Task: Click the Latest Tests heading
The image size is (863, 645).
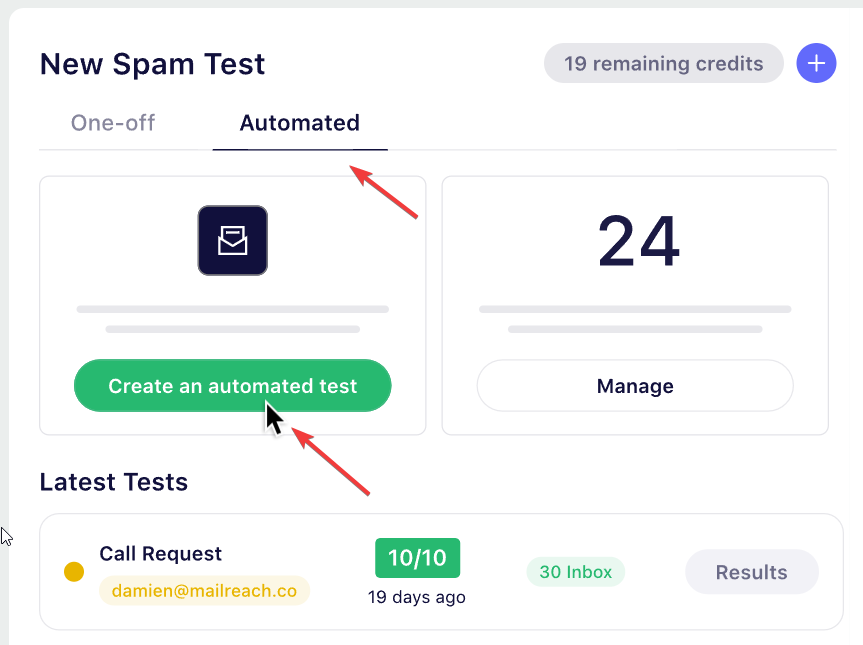Action: 113,482
